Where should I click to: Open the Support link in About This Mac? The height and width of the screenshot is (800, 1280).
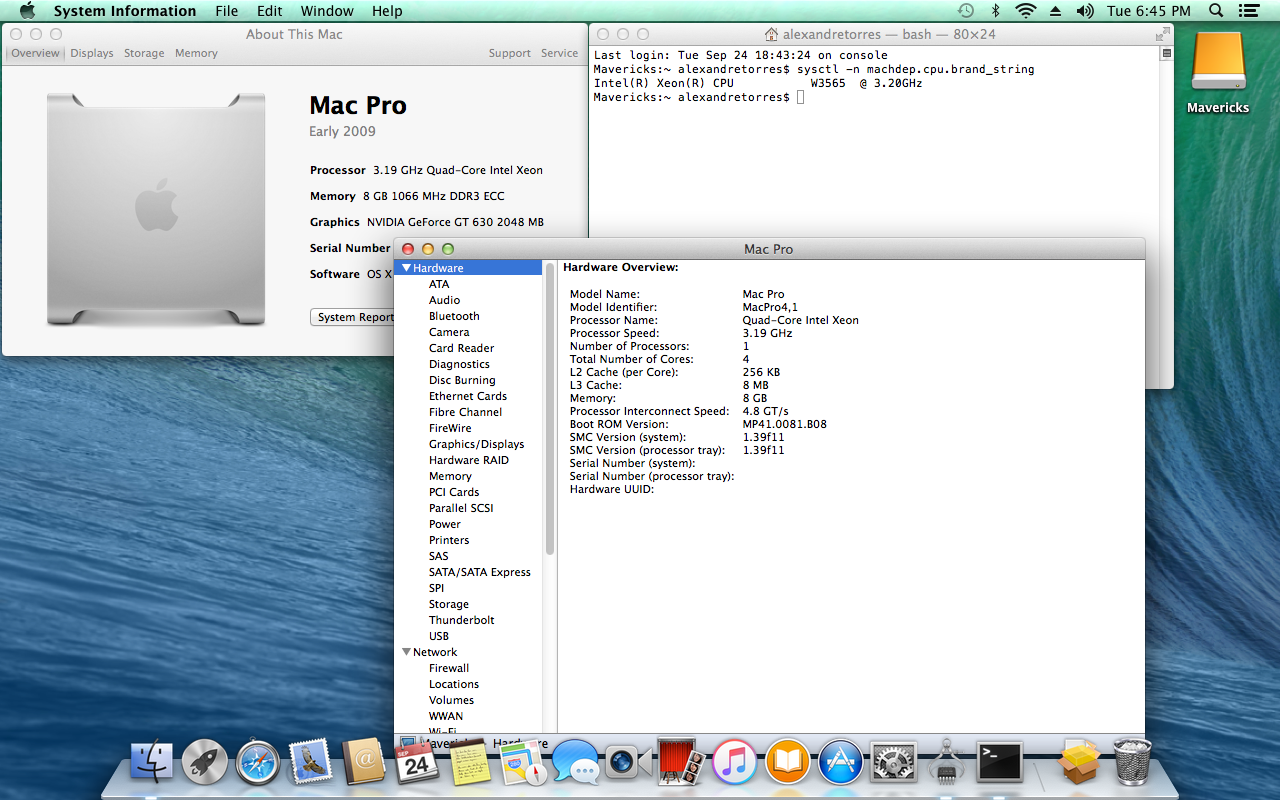pos(510,53)
